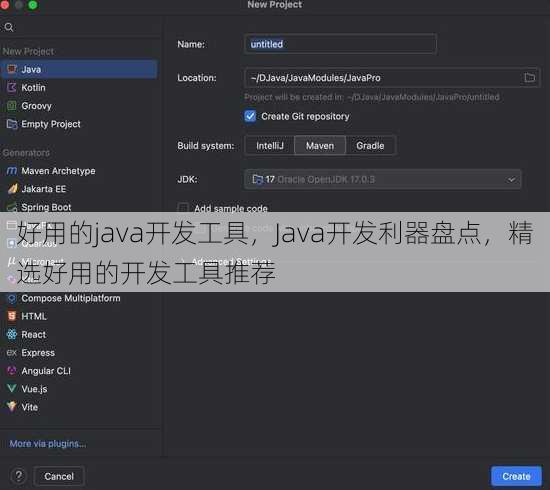Open the JDK dropdown
550x490 pixels.
pos(382,179)
